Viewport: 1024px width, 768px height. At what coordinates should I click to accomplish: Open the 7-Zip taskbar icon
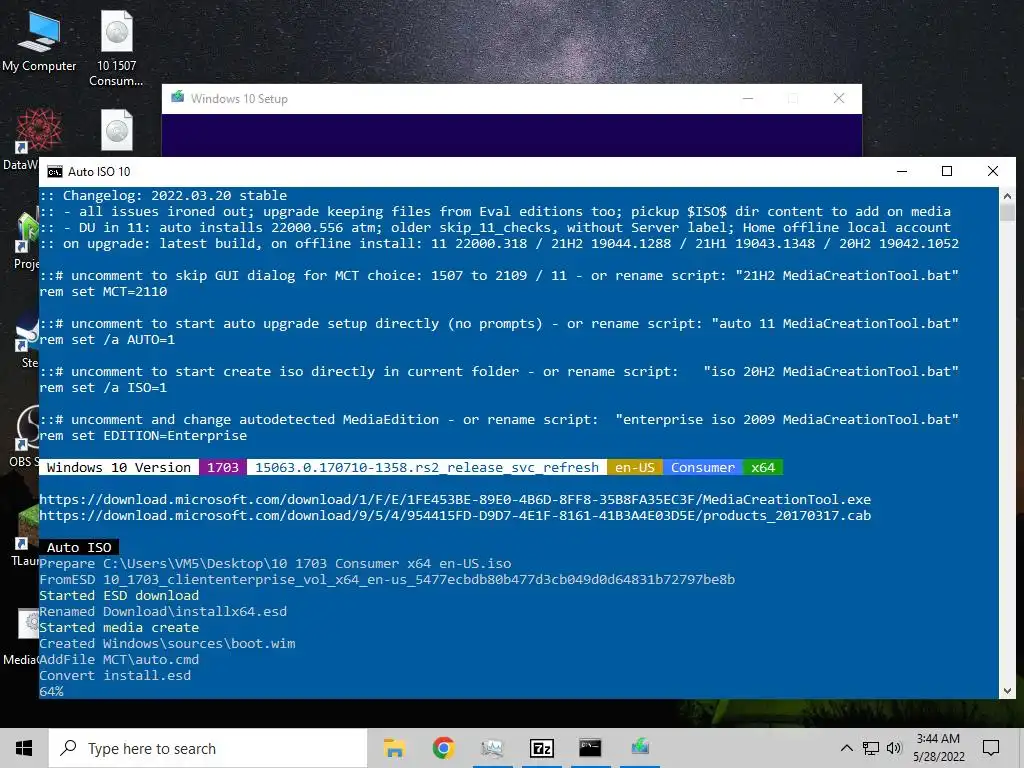click(541, 748)
